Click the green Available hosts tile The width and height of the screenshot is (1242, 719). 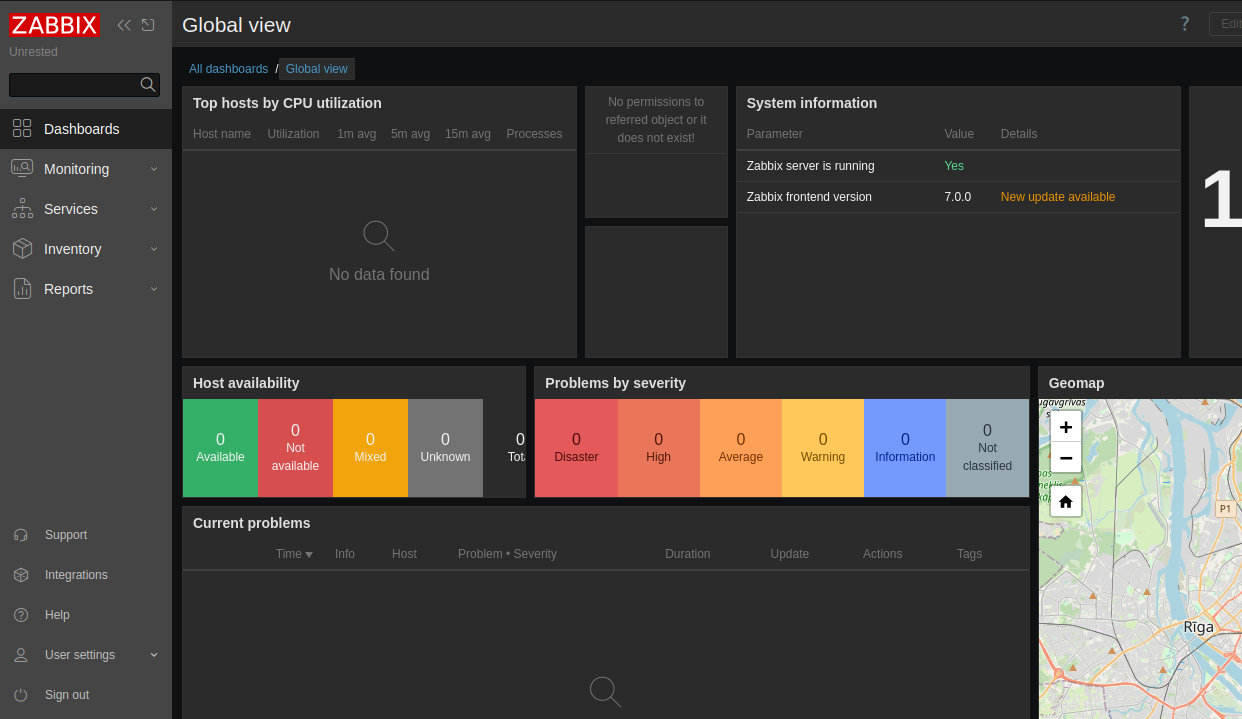click(220, 448)
